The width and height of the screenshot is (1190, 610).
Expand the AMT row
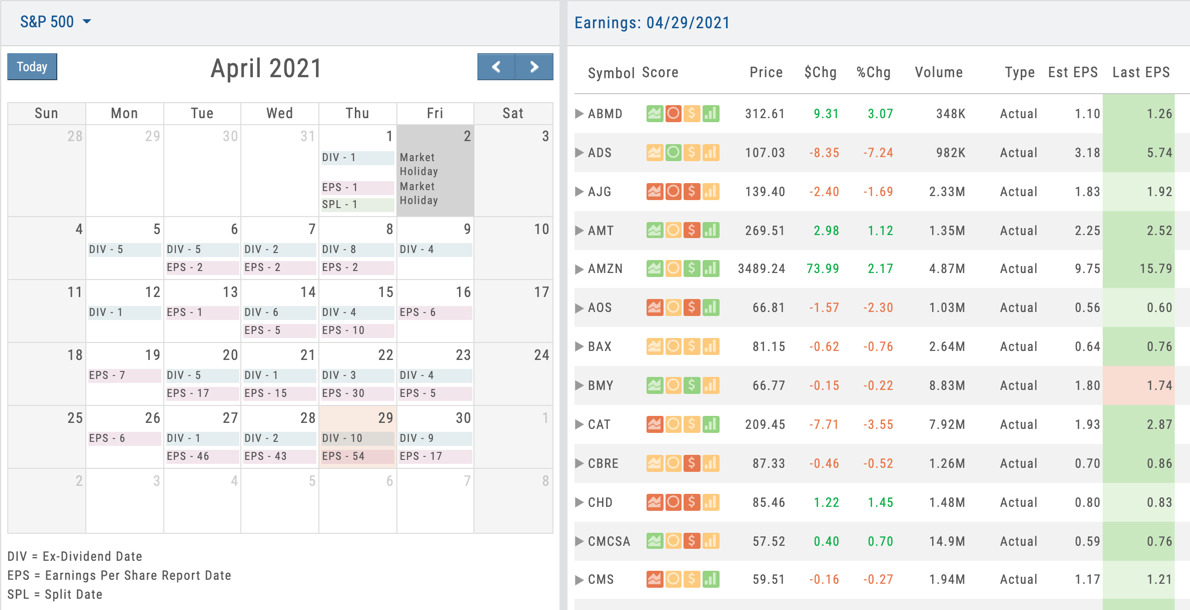click(579, 231)
